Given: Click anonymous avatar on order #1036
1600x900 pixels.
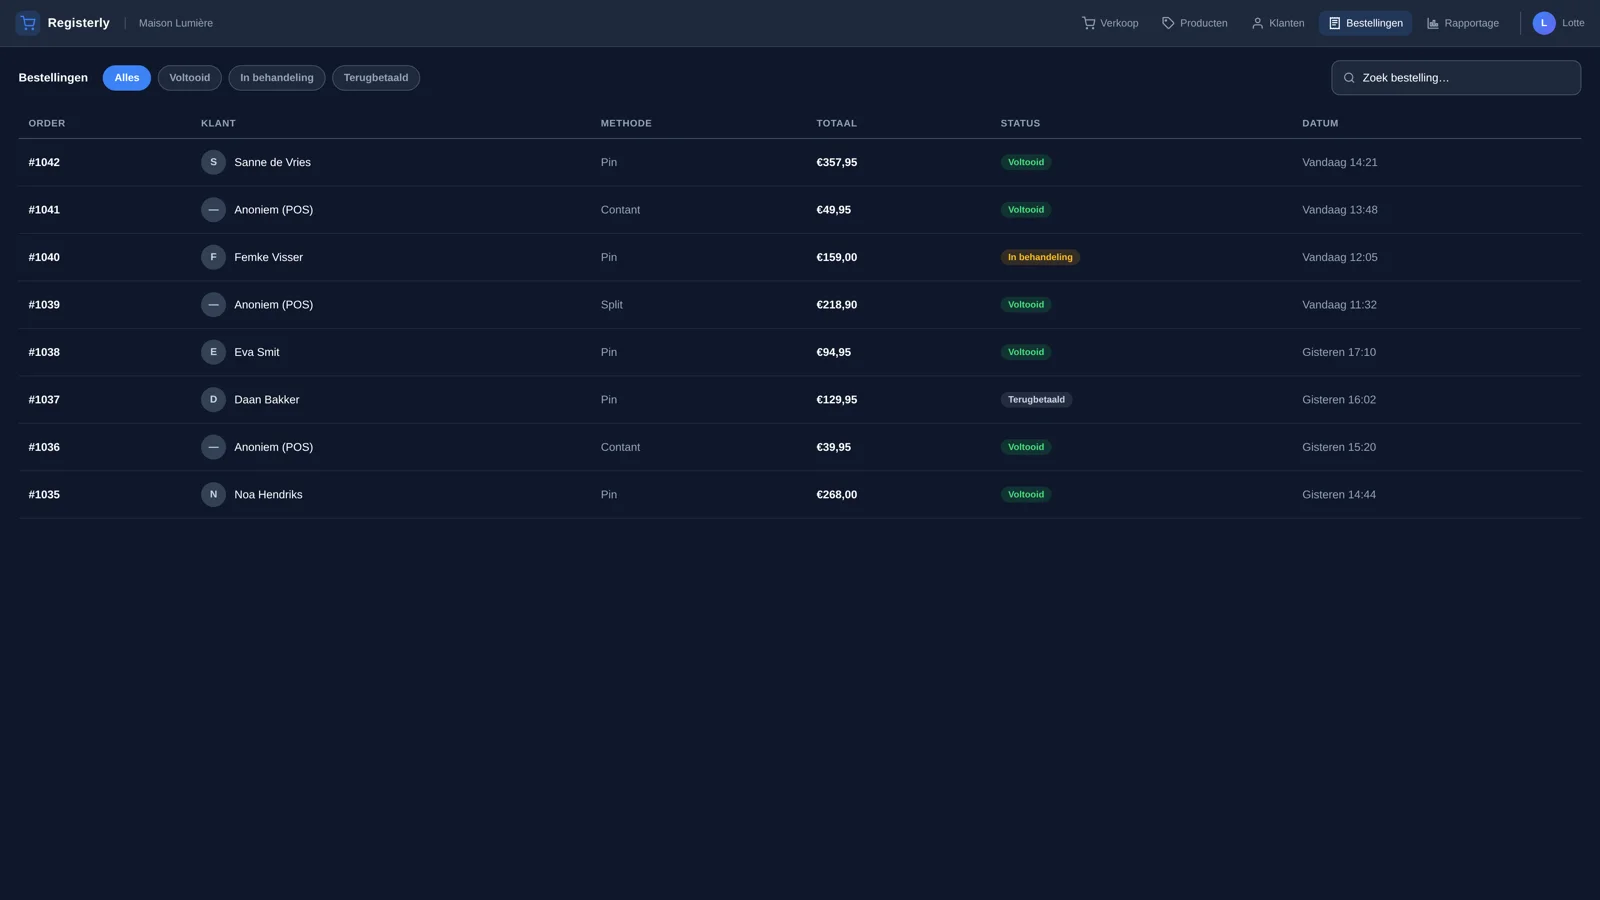Looking at the screenshot, I should click(x=213, y=447).
